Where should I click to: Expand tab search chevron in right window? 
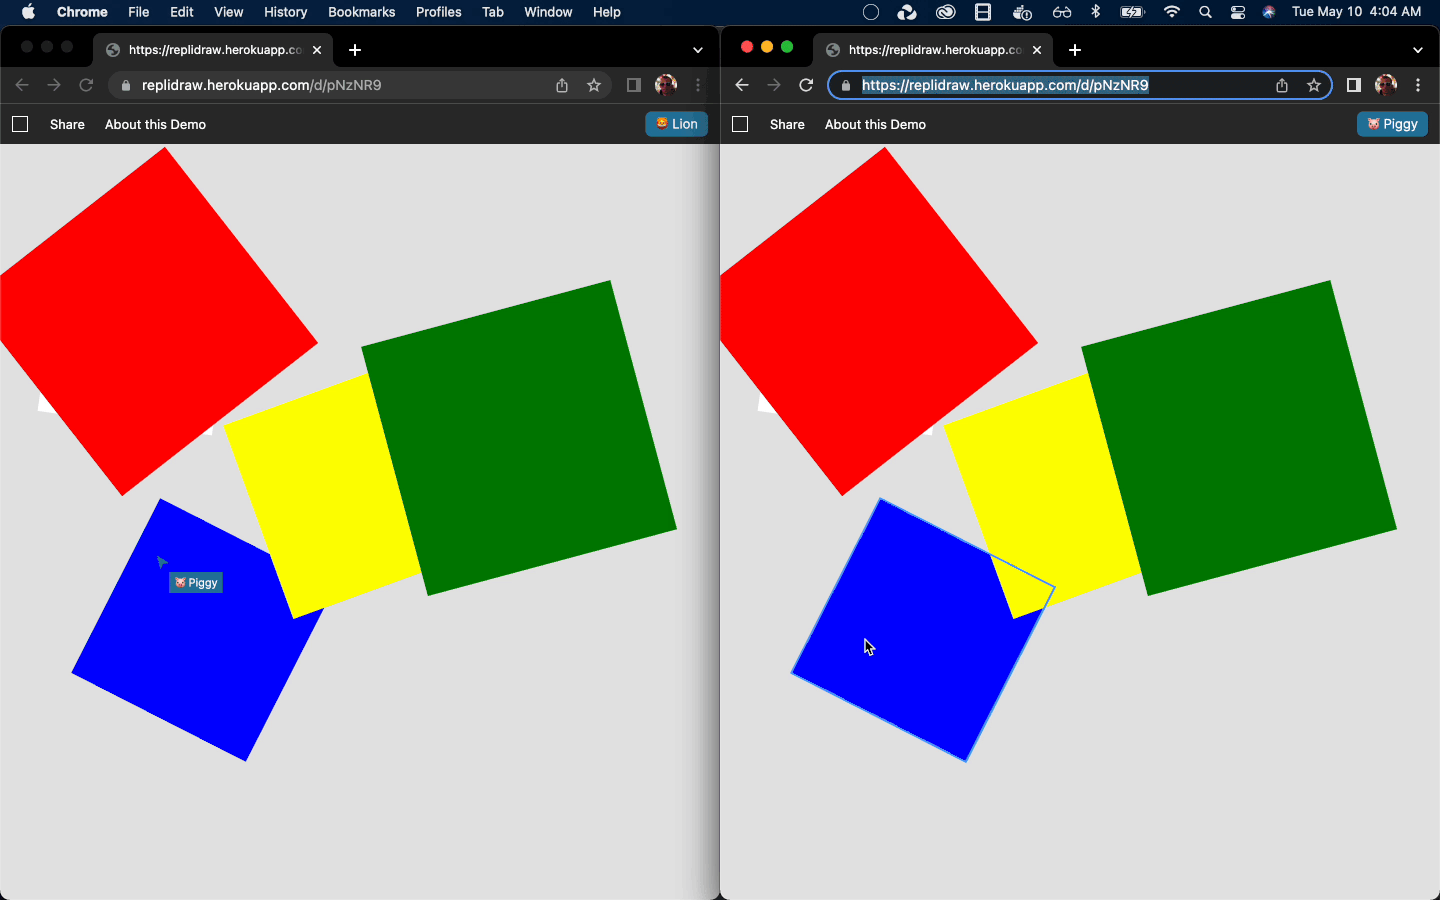1418,50
